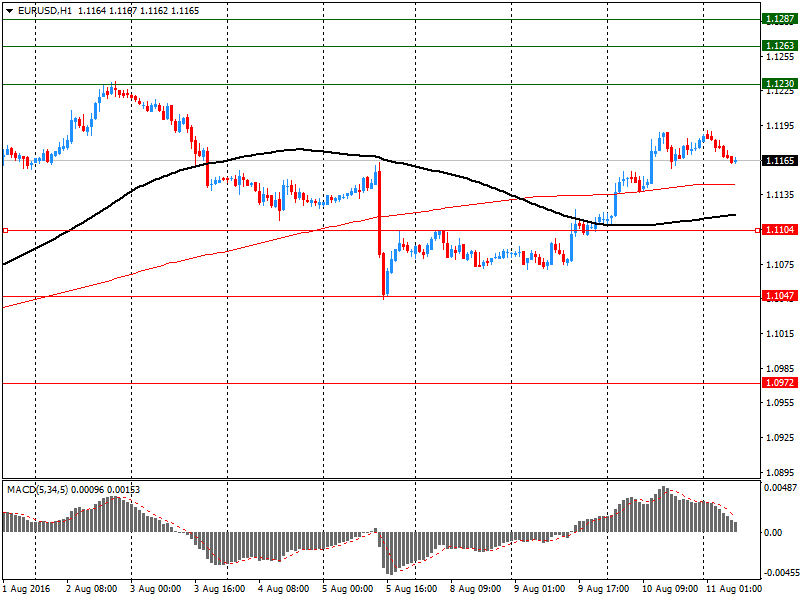Select the green 1.1230 resistance level label
The width and height of the screenshot is (800, 600).
tap(780, 84)
